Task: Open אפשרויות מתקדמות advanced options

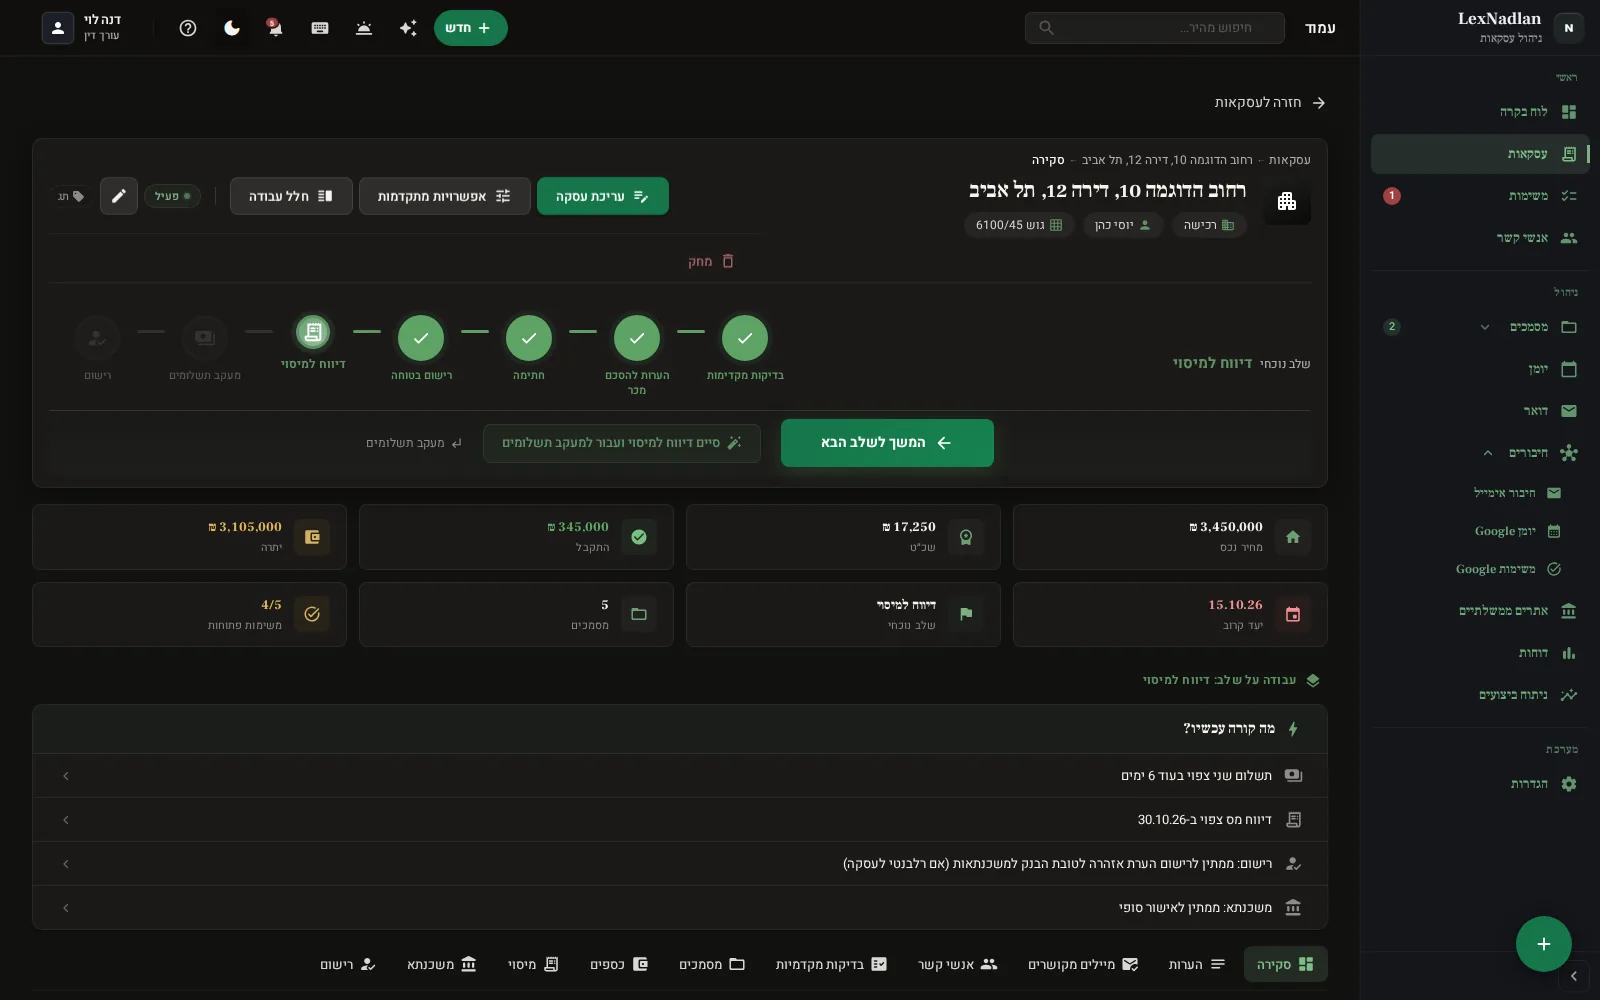Action: 444,196
